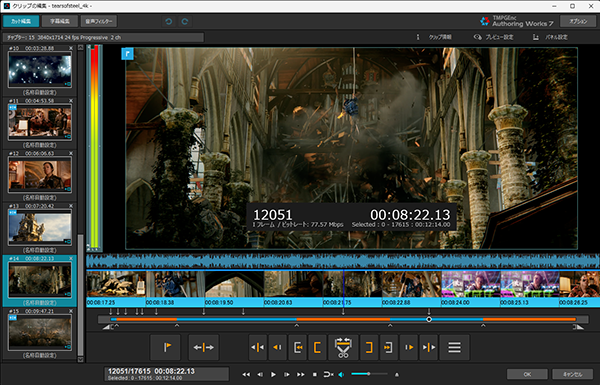Click filmstrip frame at 00:08:24.00
This screenshot has width=600, height=385.
(x=471, y=284)
